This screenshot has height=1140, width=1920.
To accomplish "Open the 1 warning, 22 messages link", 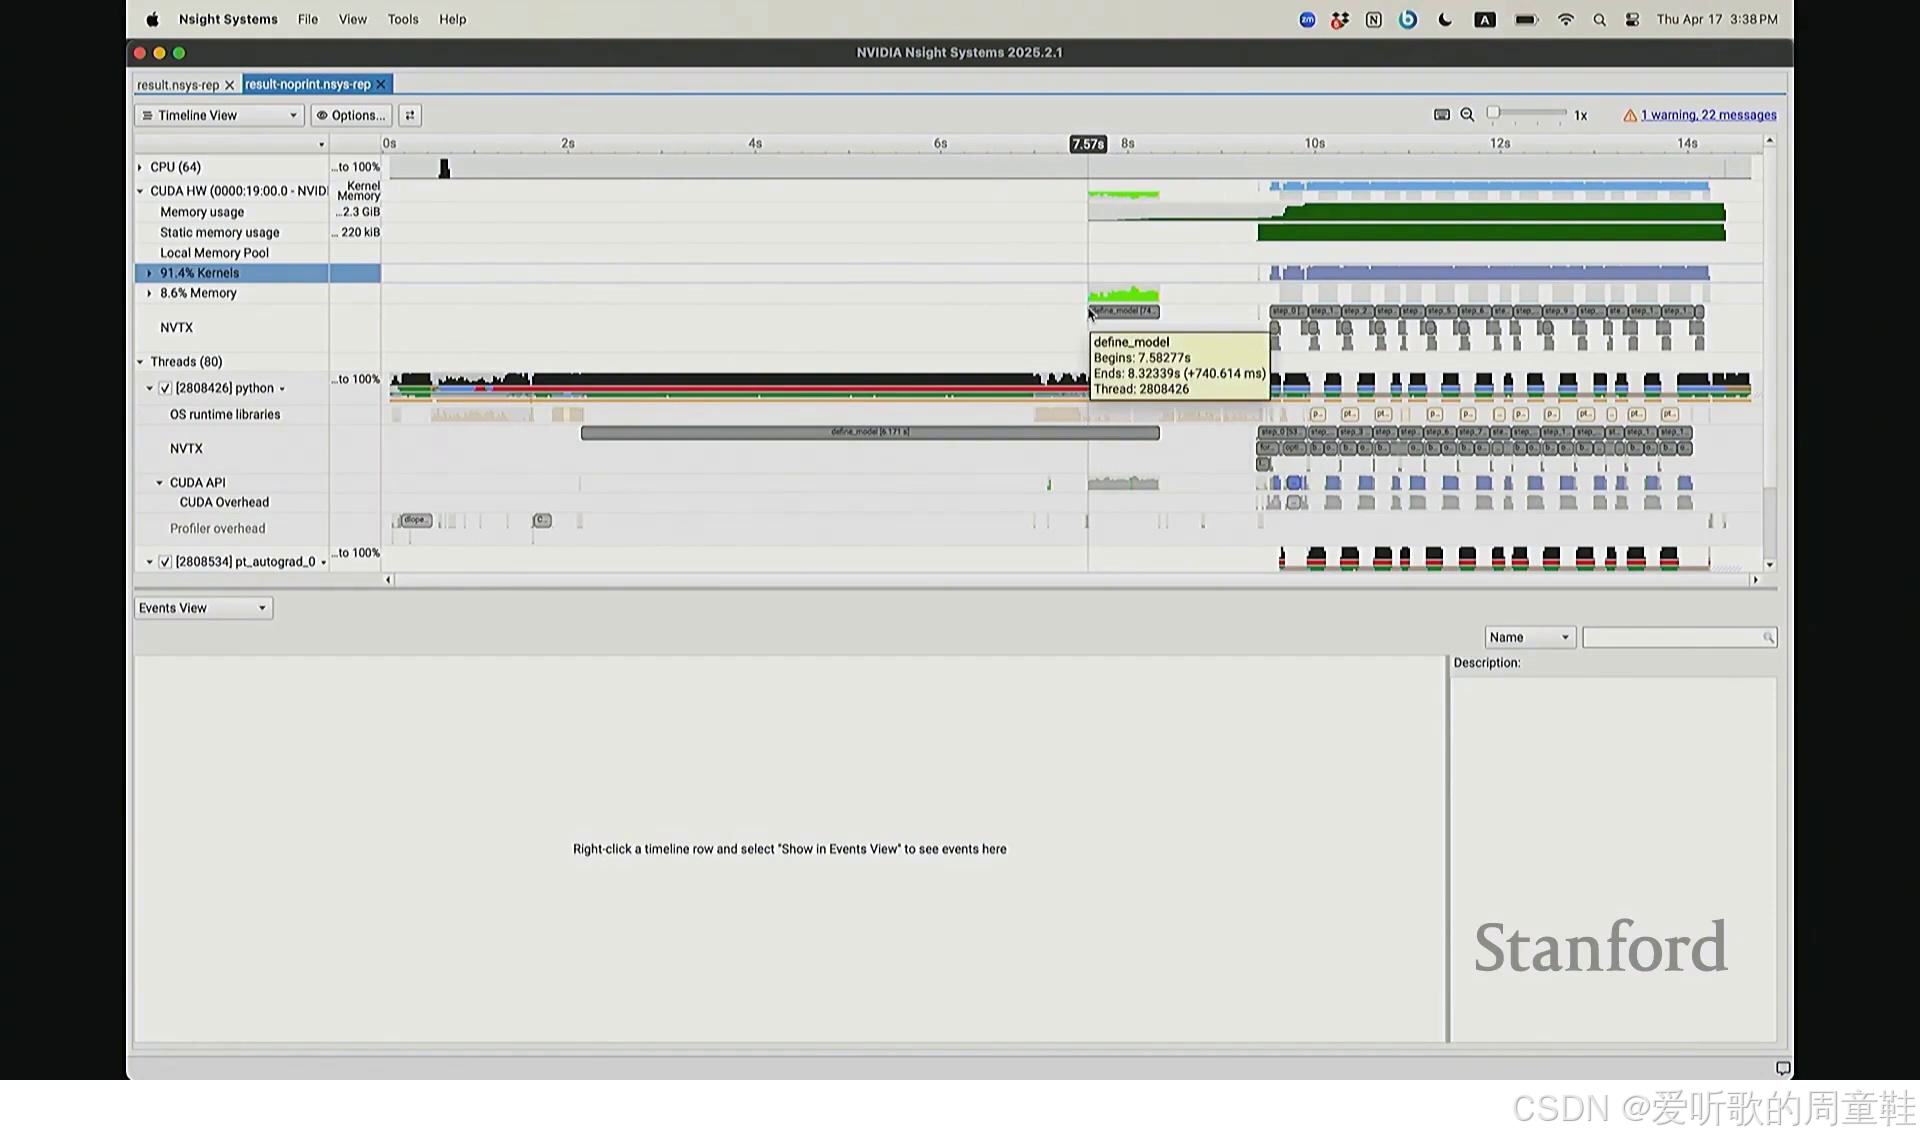I will click(1708, 116).
